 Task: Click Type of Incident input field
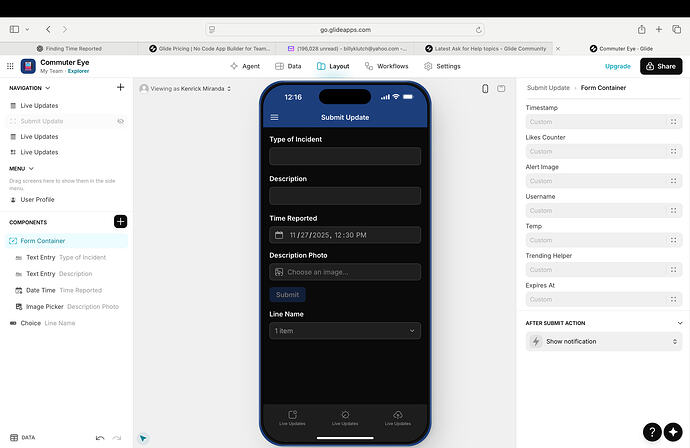(345, 156)
